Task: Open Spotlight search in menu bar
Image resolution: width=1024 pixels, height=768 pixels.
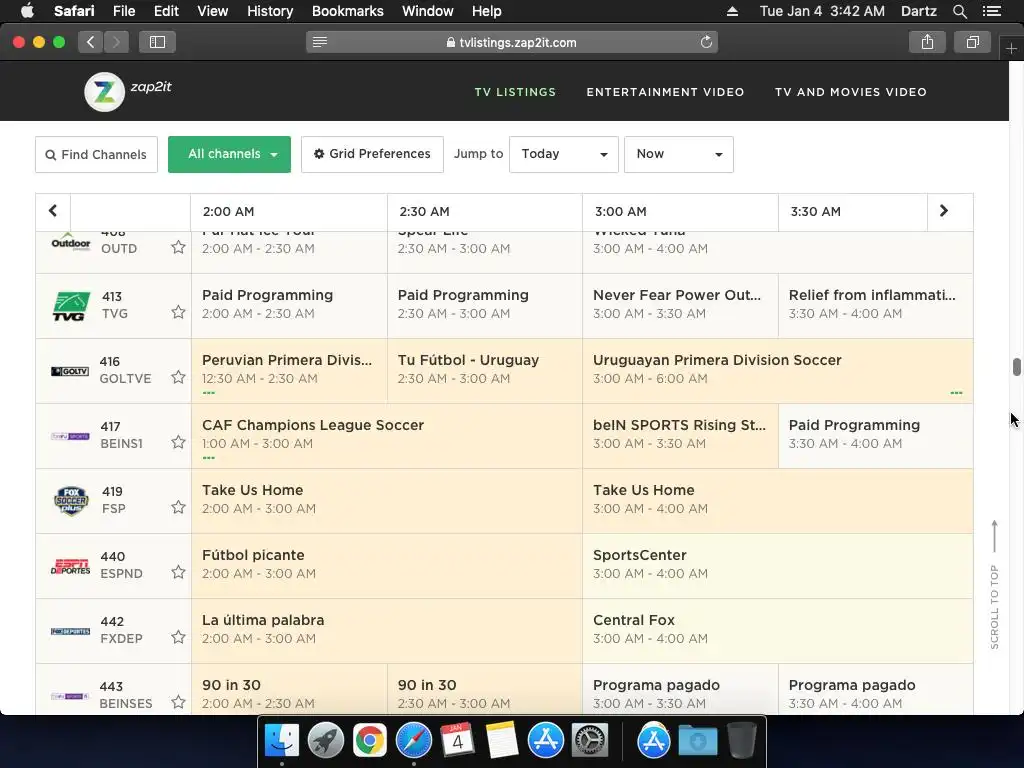Action: [960, 11]
